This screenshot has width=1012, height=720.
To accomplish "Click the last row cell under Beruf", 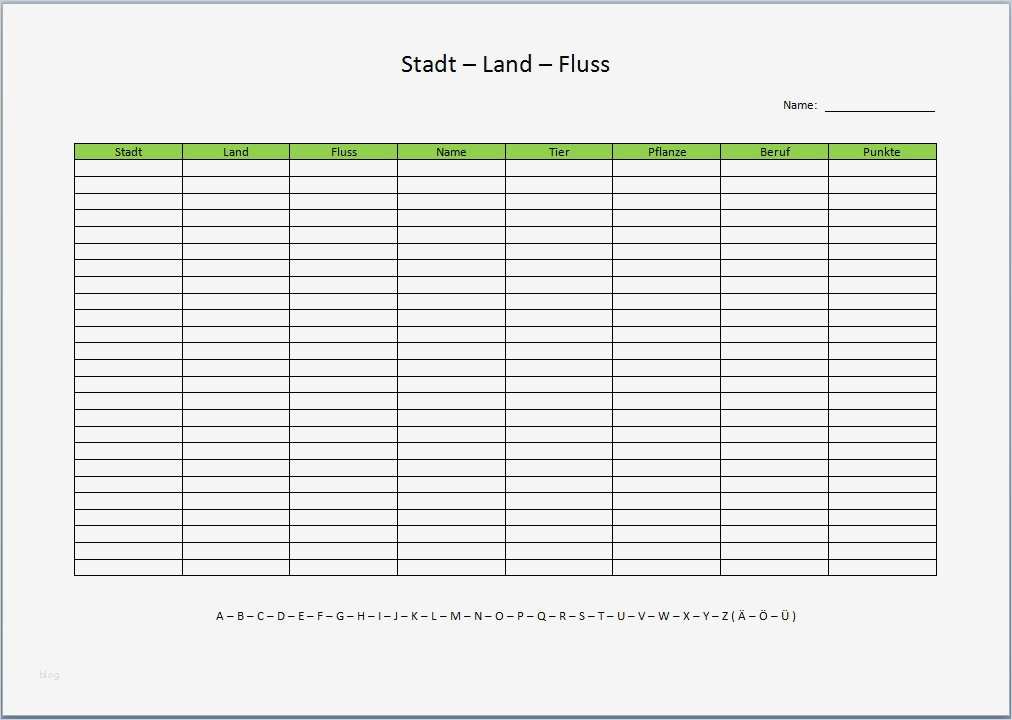I will click(x=774, y=567).
